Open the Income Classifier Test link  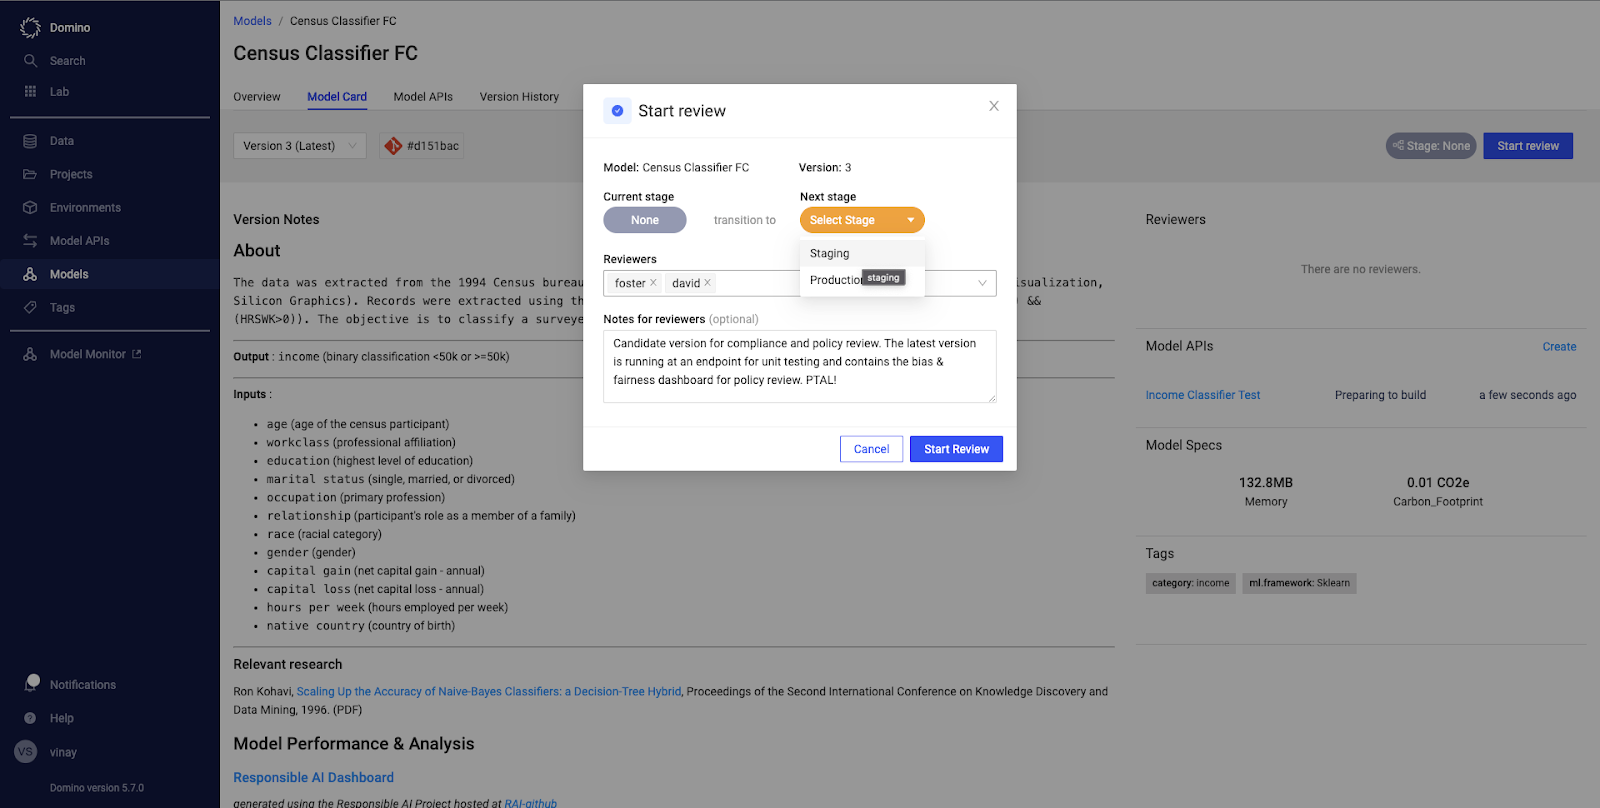pyautogui.click(x=1203, y=395)
